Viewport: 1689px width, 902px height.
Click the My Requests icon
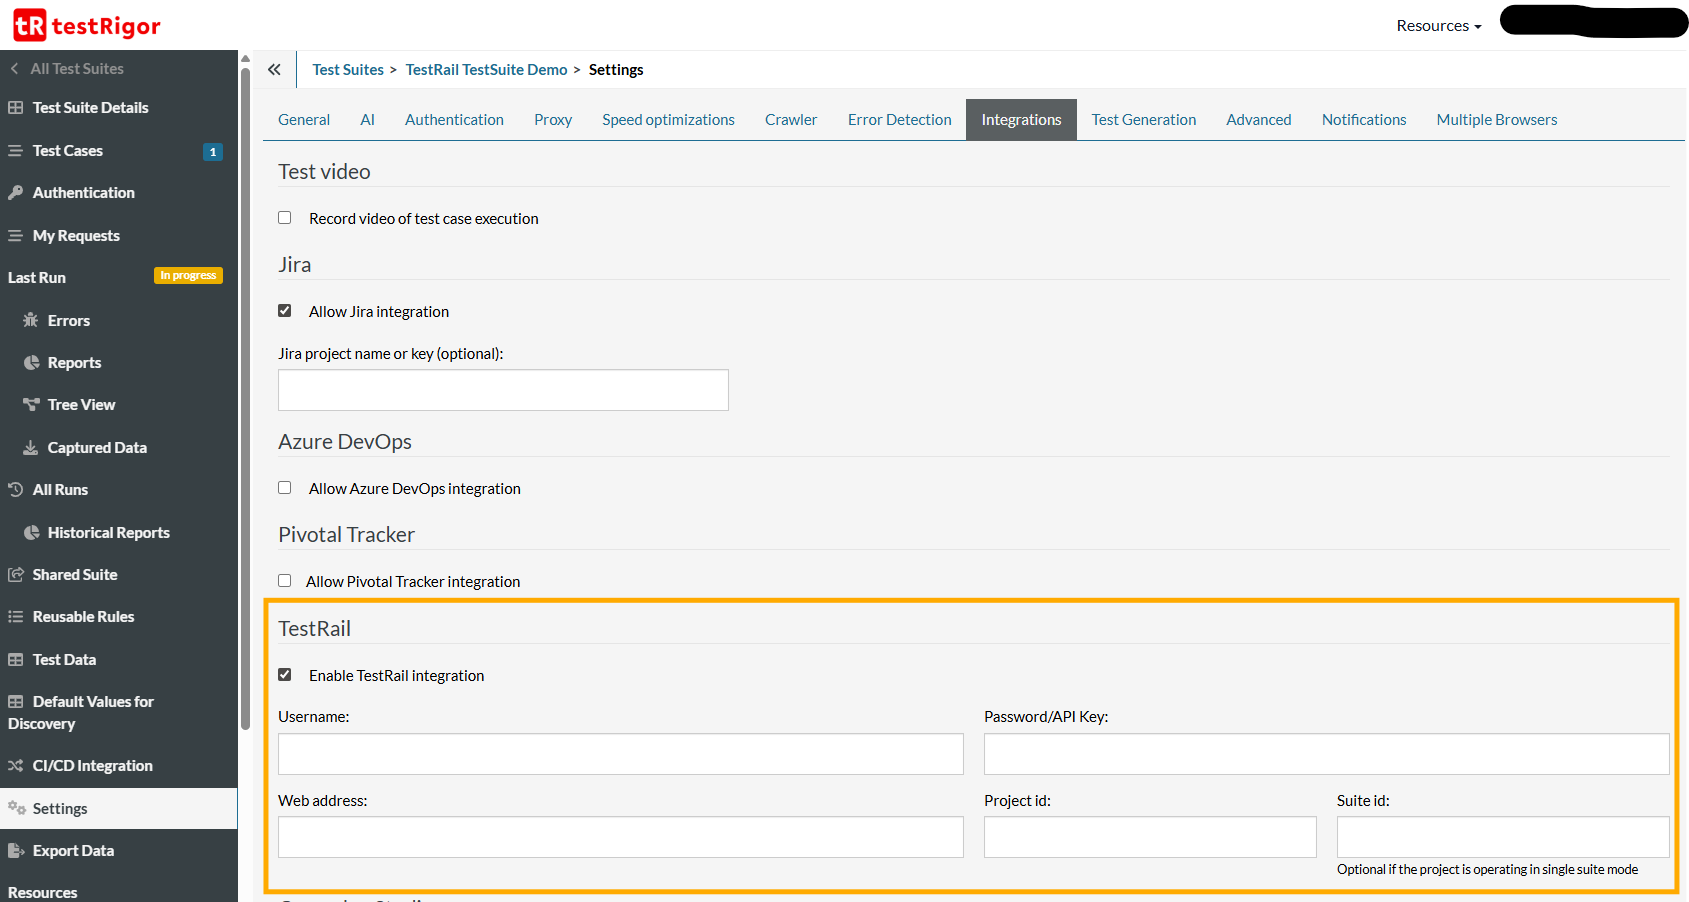[16, 236]
